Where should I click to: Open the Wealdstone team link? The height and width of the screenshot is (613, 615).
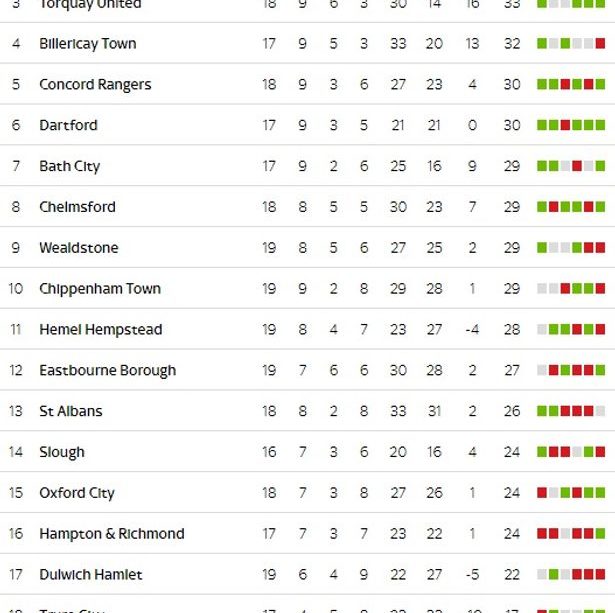coord(78,248)
